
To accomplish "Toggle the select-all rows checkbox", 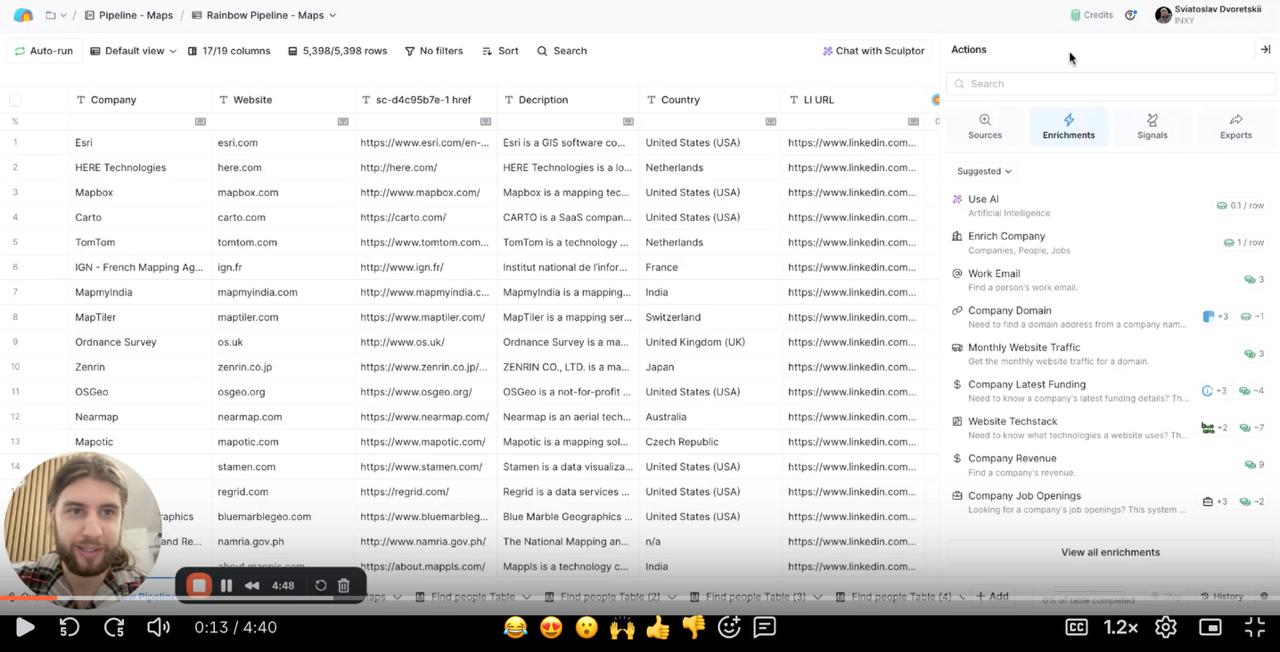I will pos(15,100).
